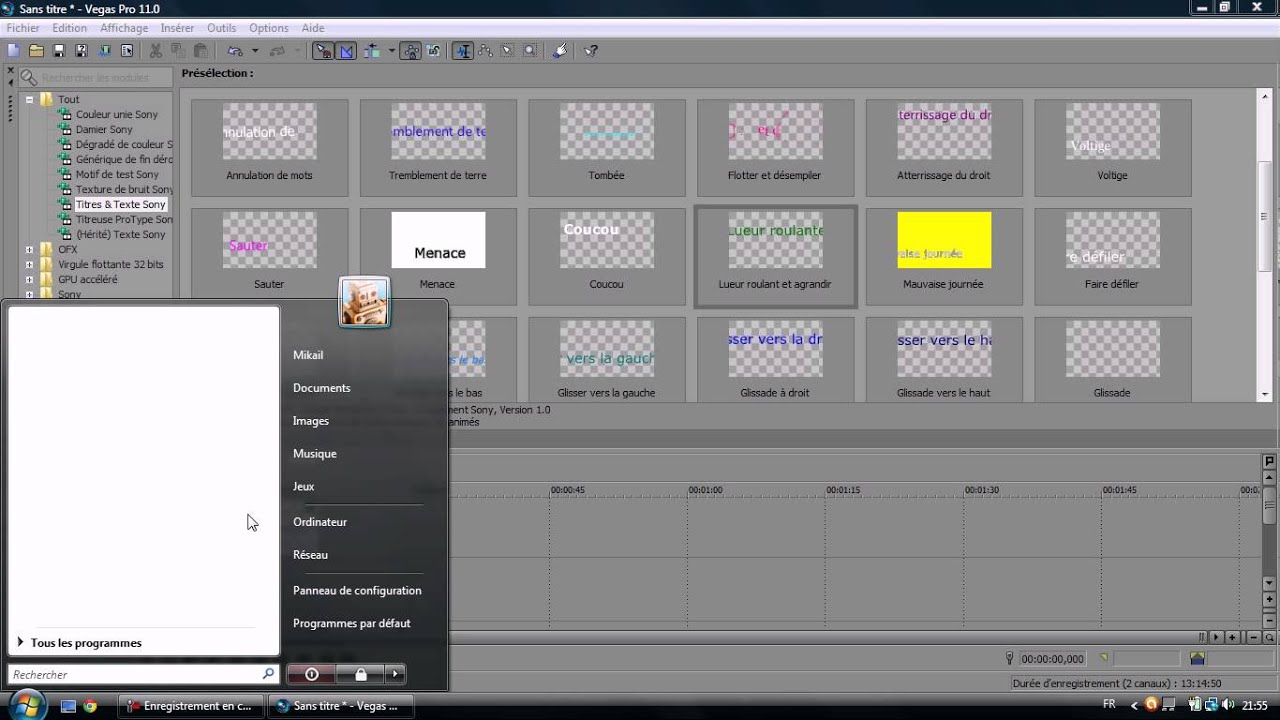Select the Envelope Edit tool
Viewport: 1280px width, 720px height.
(x=485, y=51)
